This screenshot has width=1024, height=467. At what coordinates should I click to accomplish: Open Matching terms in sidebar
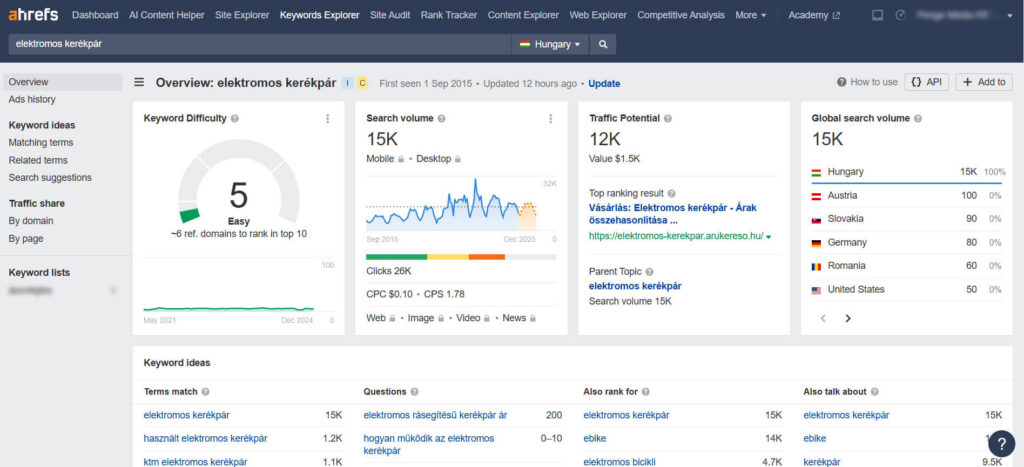pyautogui.click(x=40, y=142)
